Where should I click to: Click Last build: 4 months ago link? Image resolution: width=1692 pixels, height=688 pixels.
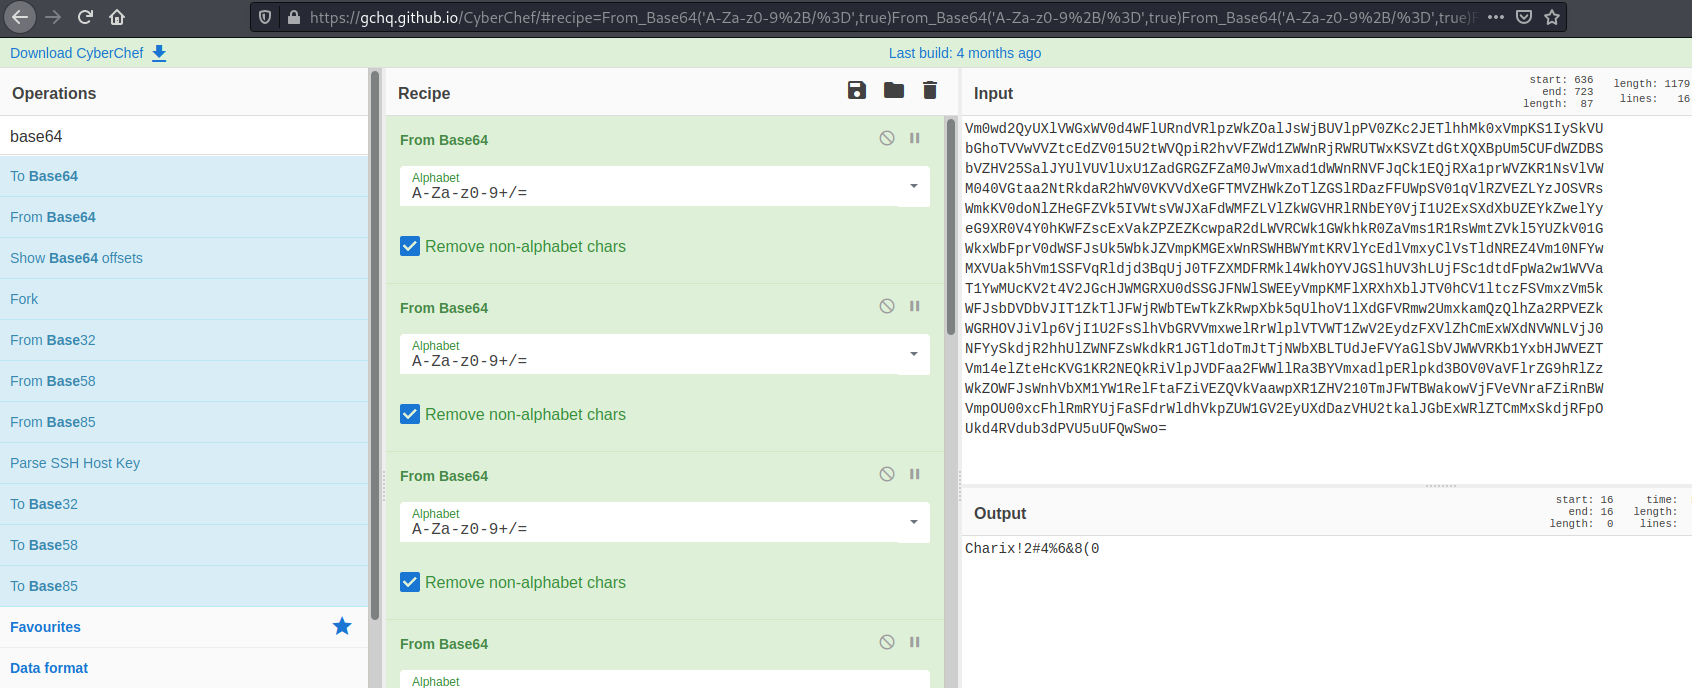click(965, 53)
